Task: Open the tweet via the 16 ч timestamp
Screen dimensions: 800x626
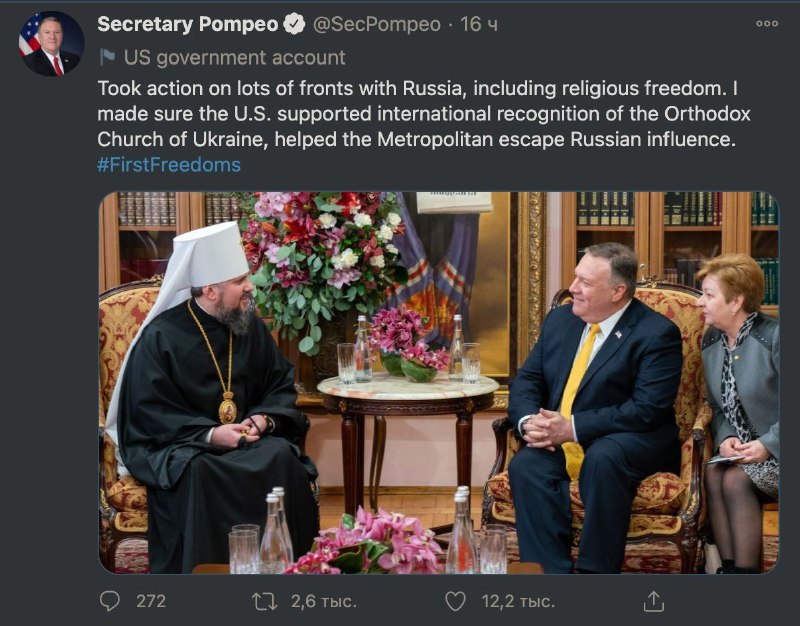Action: point(479,24)
